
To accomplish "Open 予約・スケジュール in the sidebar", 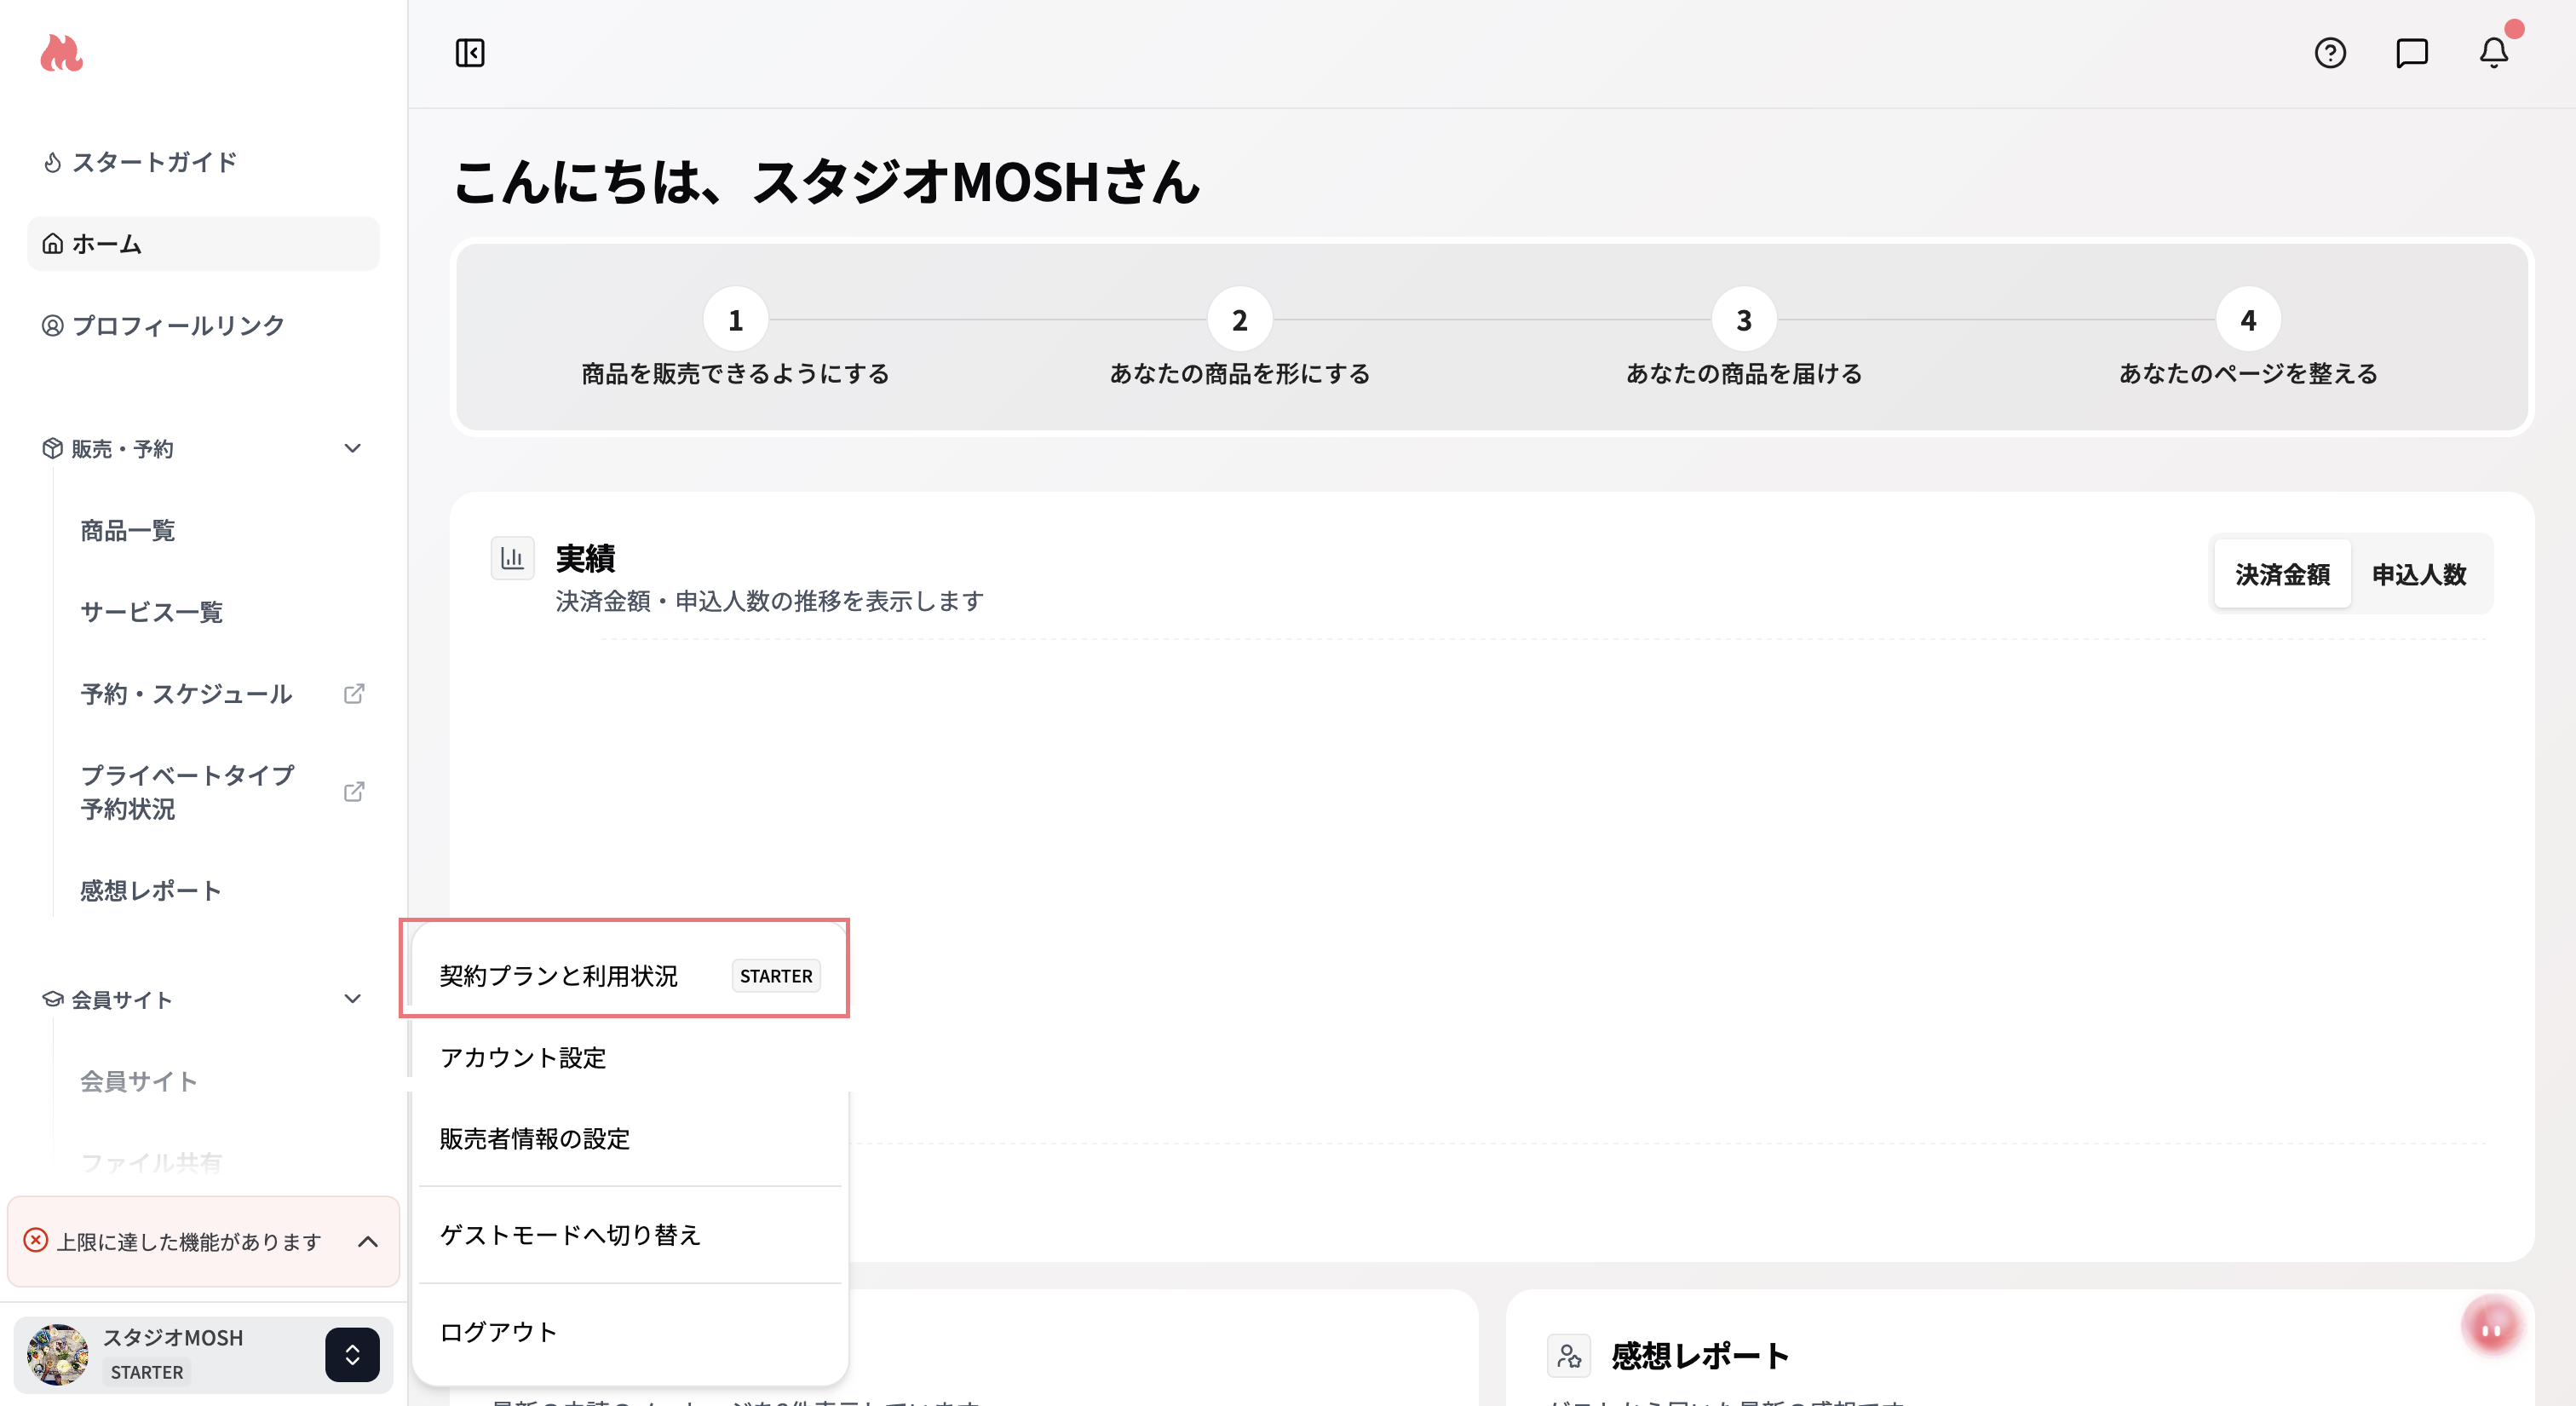I will tap(186, 695).
